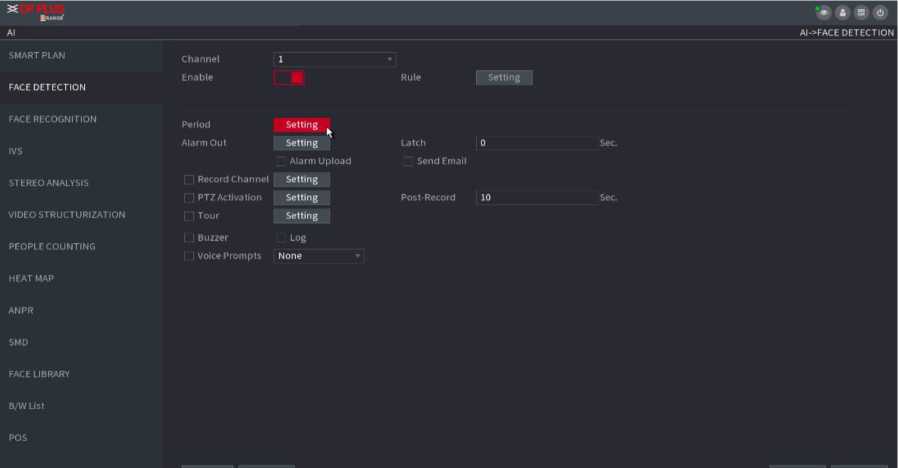This screenshot has width=898, height=468.
Task: Click the power shutdown icon
Action: click(880, 13)
